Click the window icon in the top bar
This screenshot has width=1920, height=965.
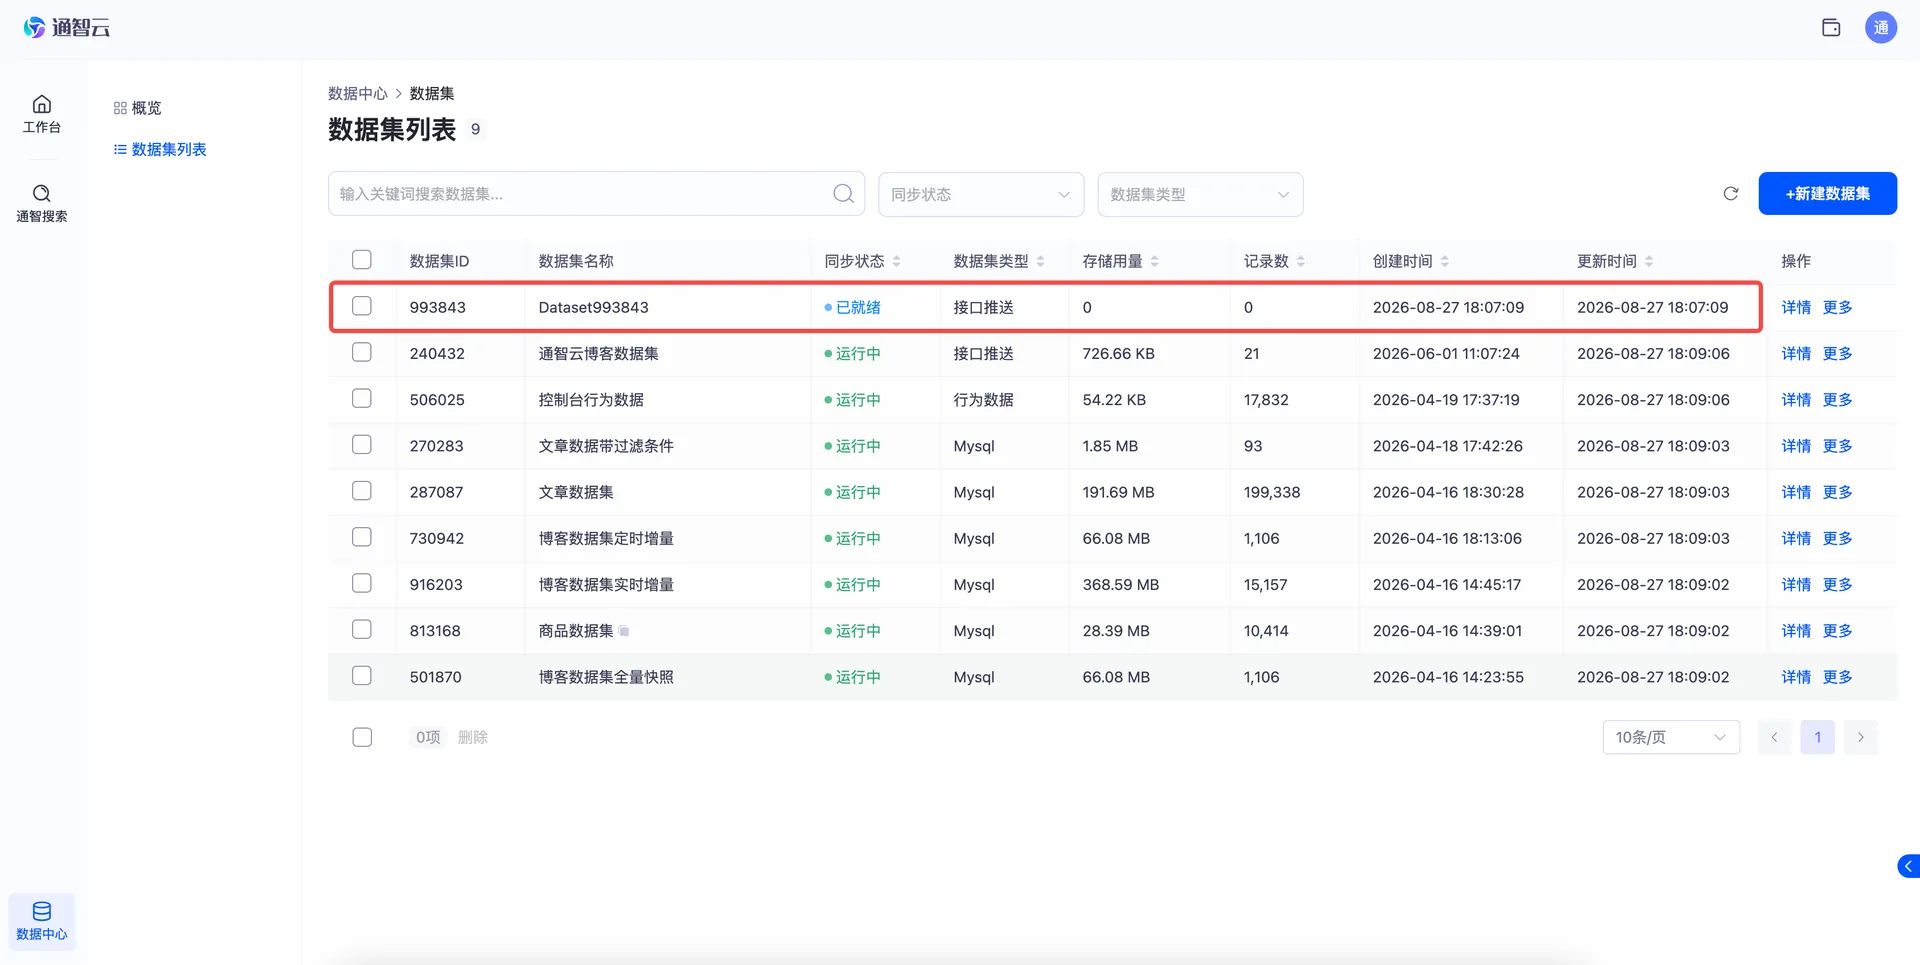tap(1831, 28)
